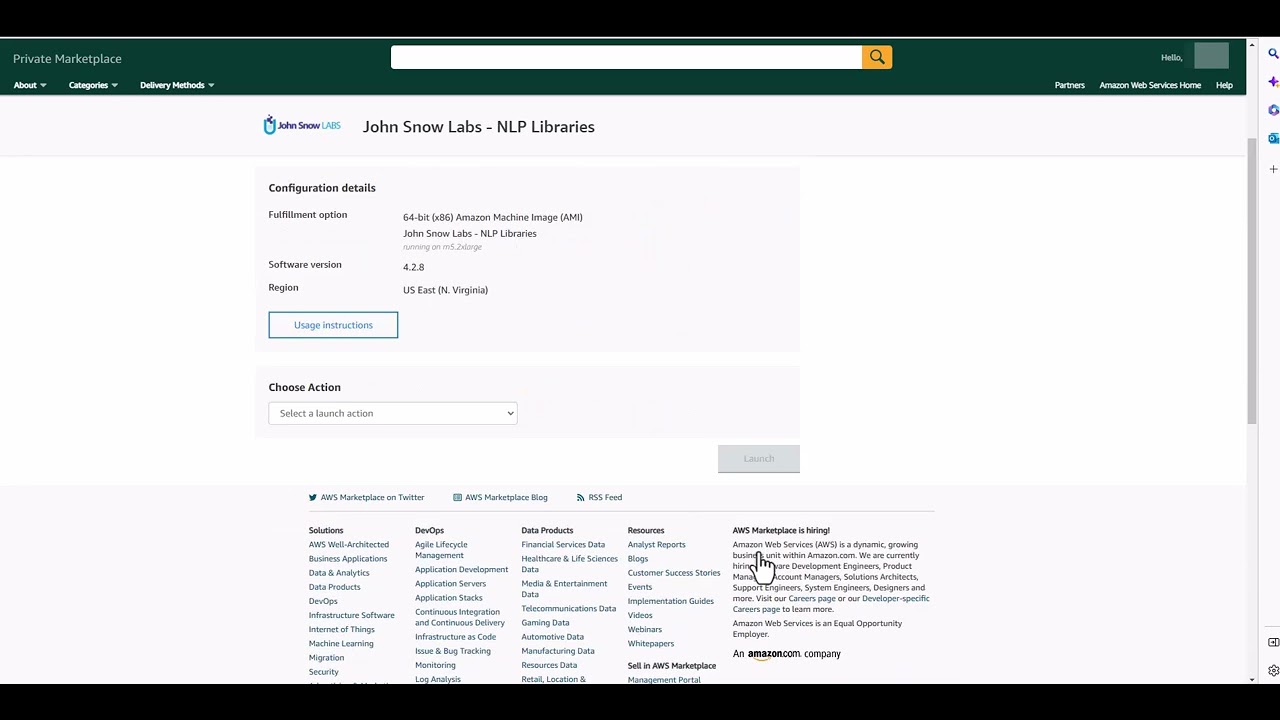Open Telecommunications Data link

pos(568,609)
